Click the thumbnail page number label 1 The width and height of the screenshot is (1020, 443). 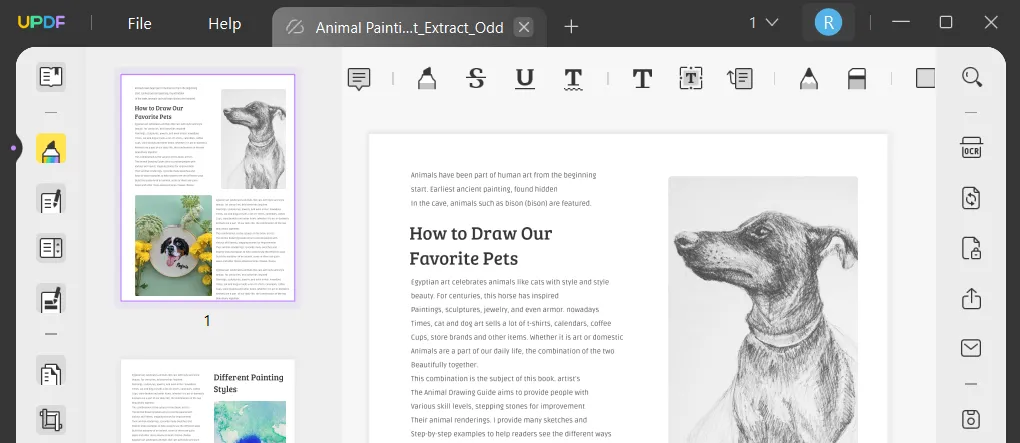pos(208,321)
